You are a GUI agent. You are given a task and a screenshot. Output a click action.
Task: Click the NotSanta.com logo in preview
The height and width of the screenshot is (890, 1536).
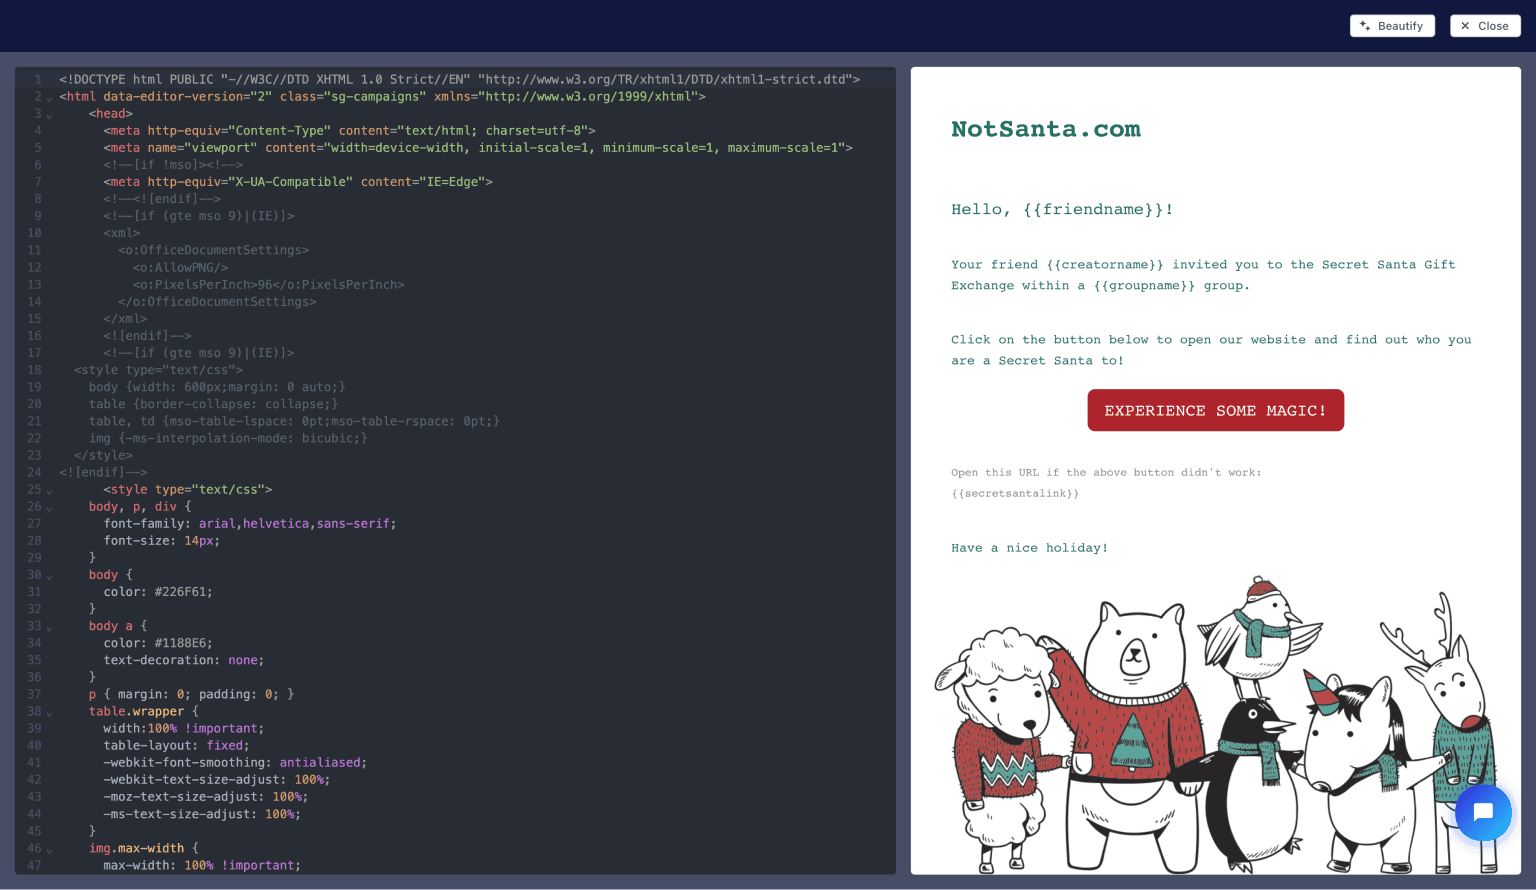[x=1045, y=129]
